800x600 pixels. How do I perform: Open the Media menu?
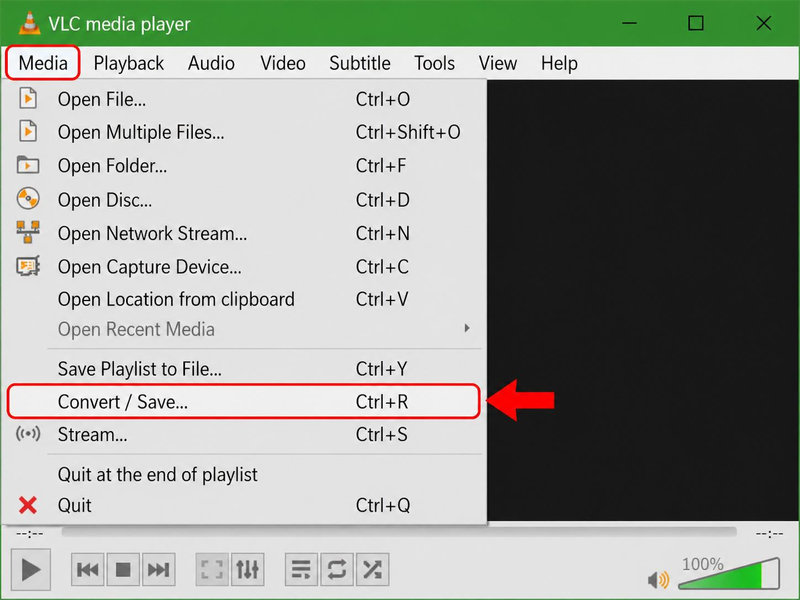[x=43, y=63]
